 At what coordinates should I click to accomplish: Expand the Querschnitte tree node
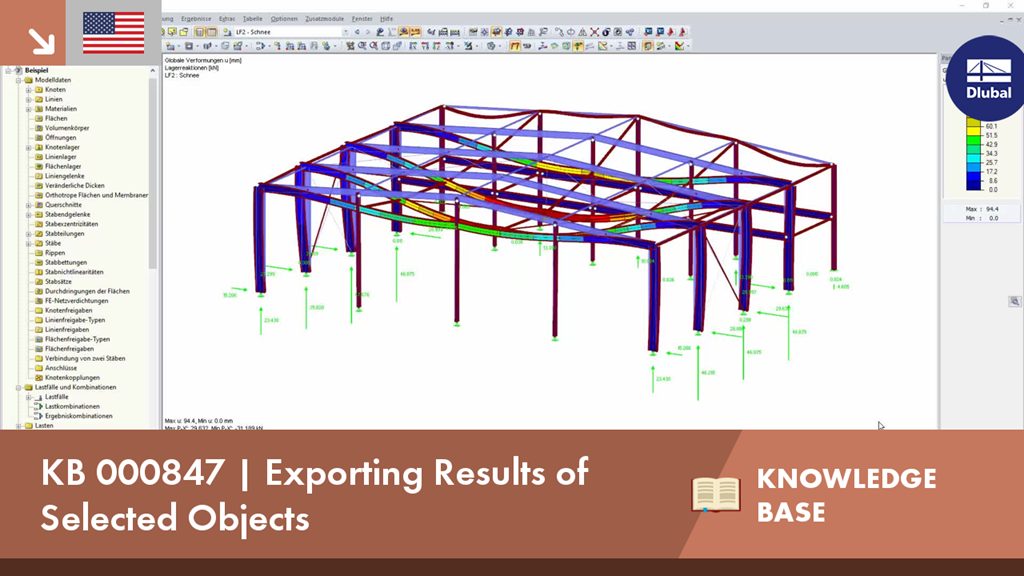tap(29, 205)
